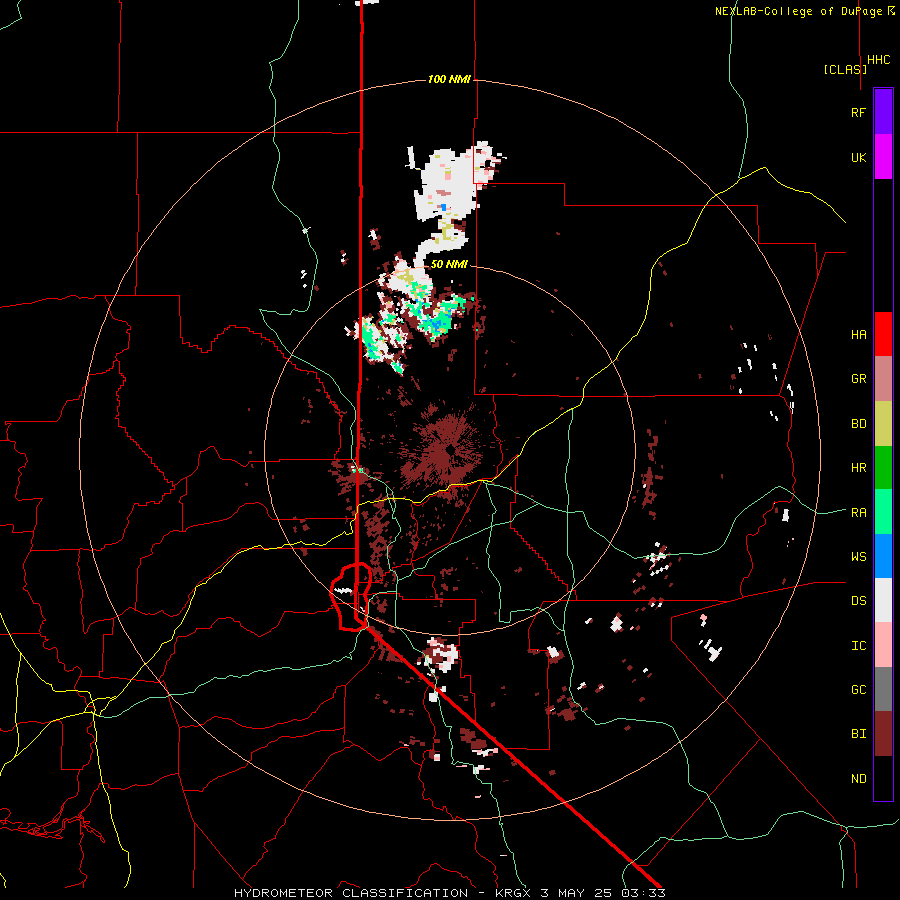Select the BD big drops yellow swatch

(x=883, y=423)
